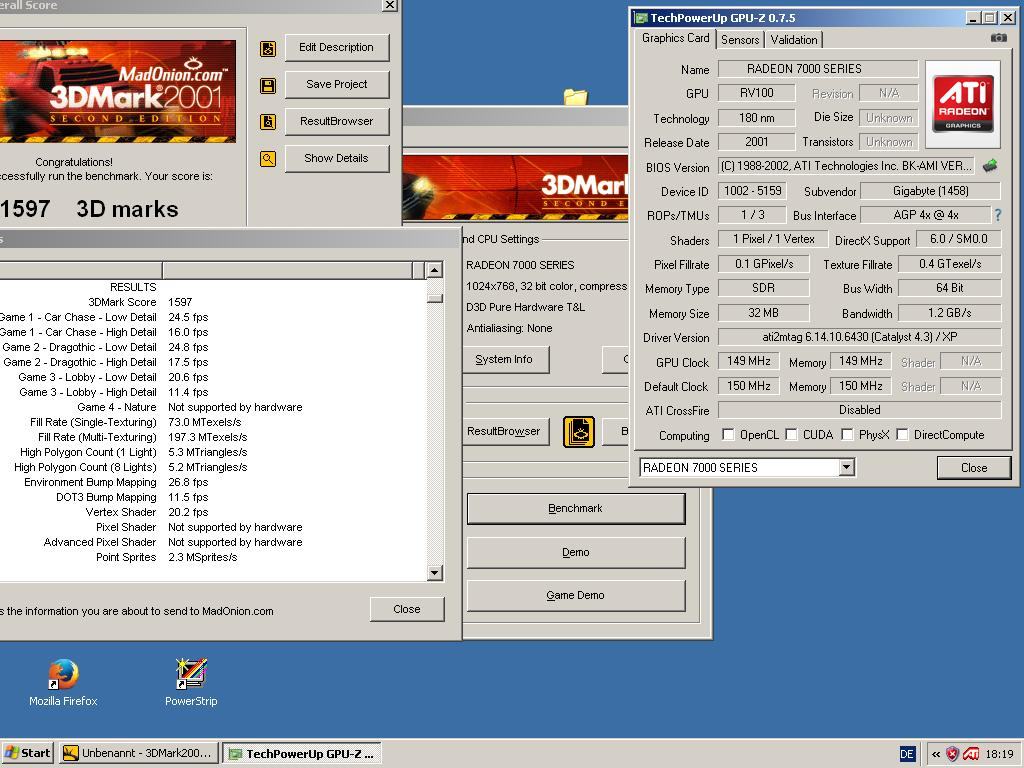Click the results list scroll down arrow
The width and height of the screenshot is (1024, 768).
pos(435,573)
